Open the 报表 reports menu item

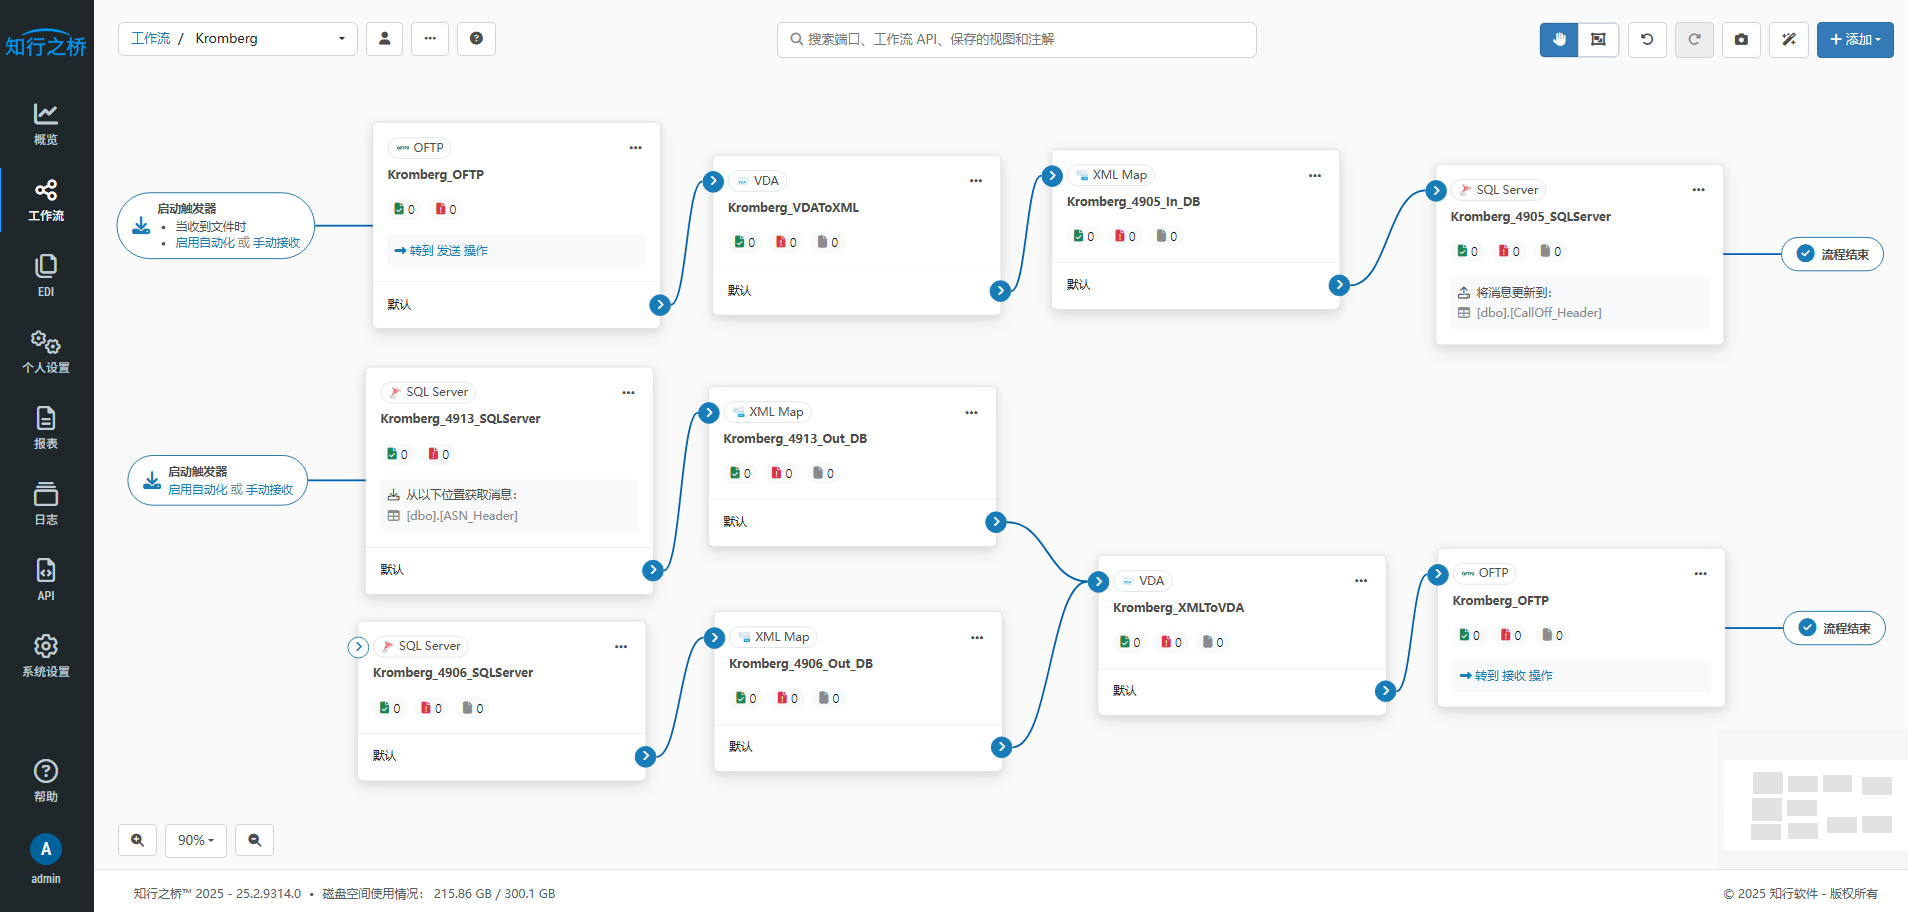click(x=46, y=427)
